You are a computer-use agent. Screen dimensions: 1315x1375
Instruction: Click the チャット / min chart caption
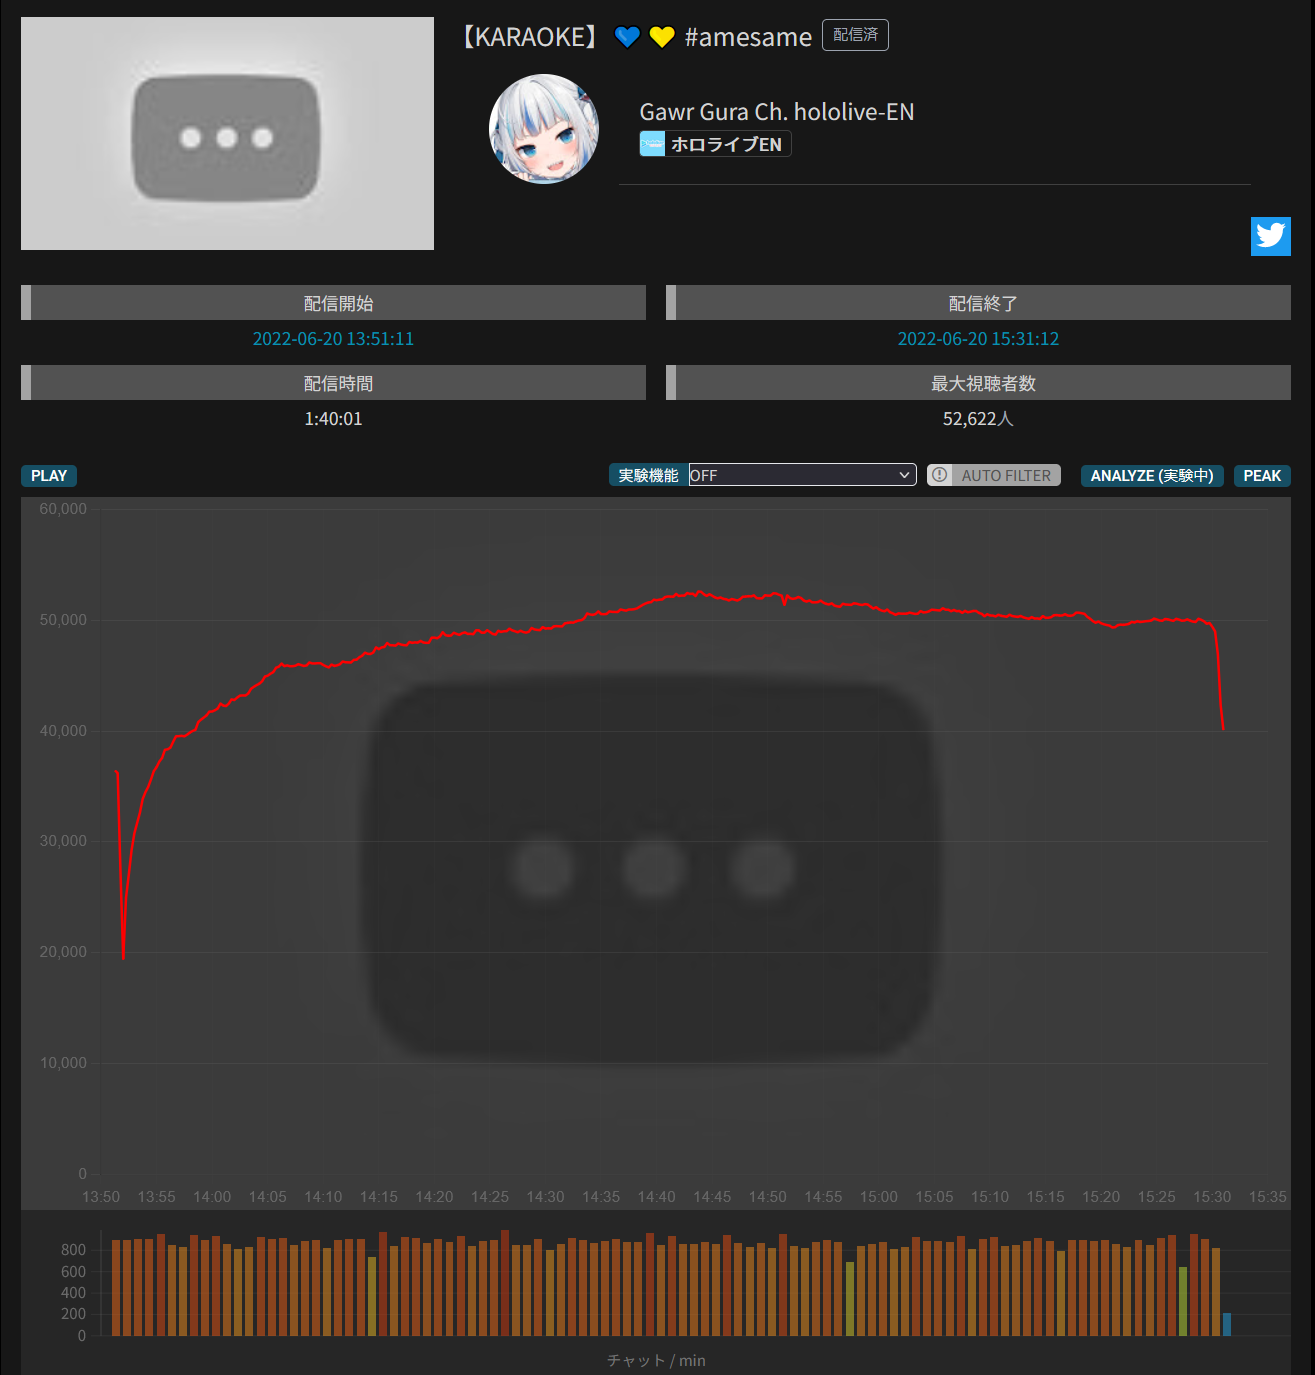(656, 1360)
